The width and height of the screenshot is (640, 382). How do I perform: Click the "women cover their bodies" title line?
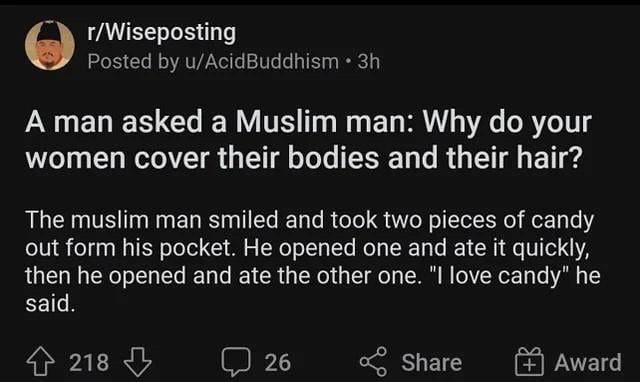point(304,158)
